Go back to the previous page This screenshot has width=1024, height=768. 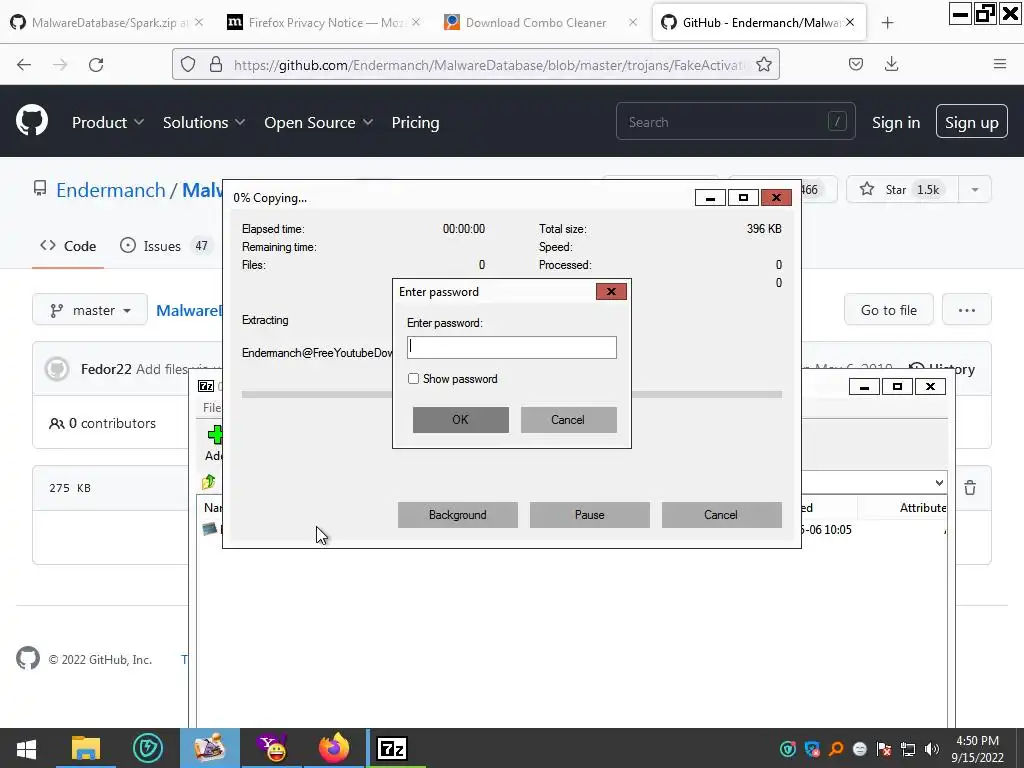24,64
